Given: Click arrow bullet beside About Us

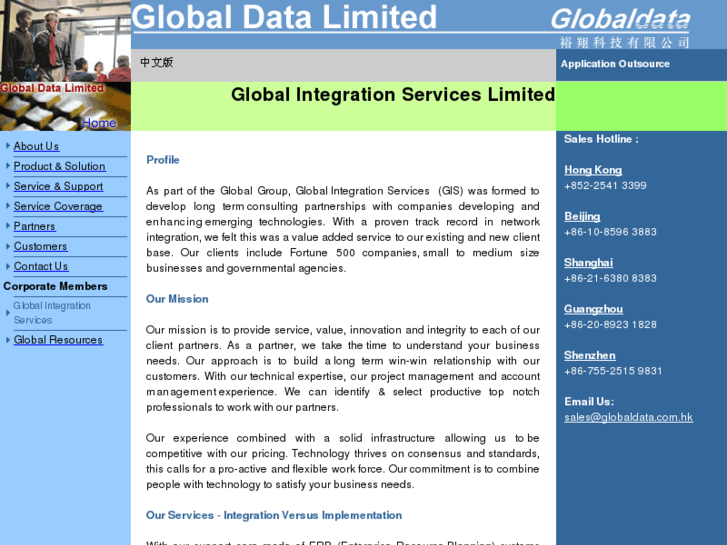Looking at the screenshot, I should 8,146.
